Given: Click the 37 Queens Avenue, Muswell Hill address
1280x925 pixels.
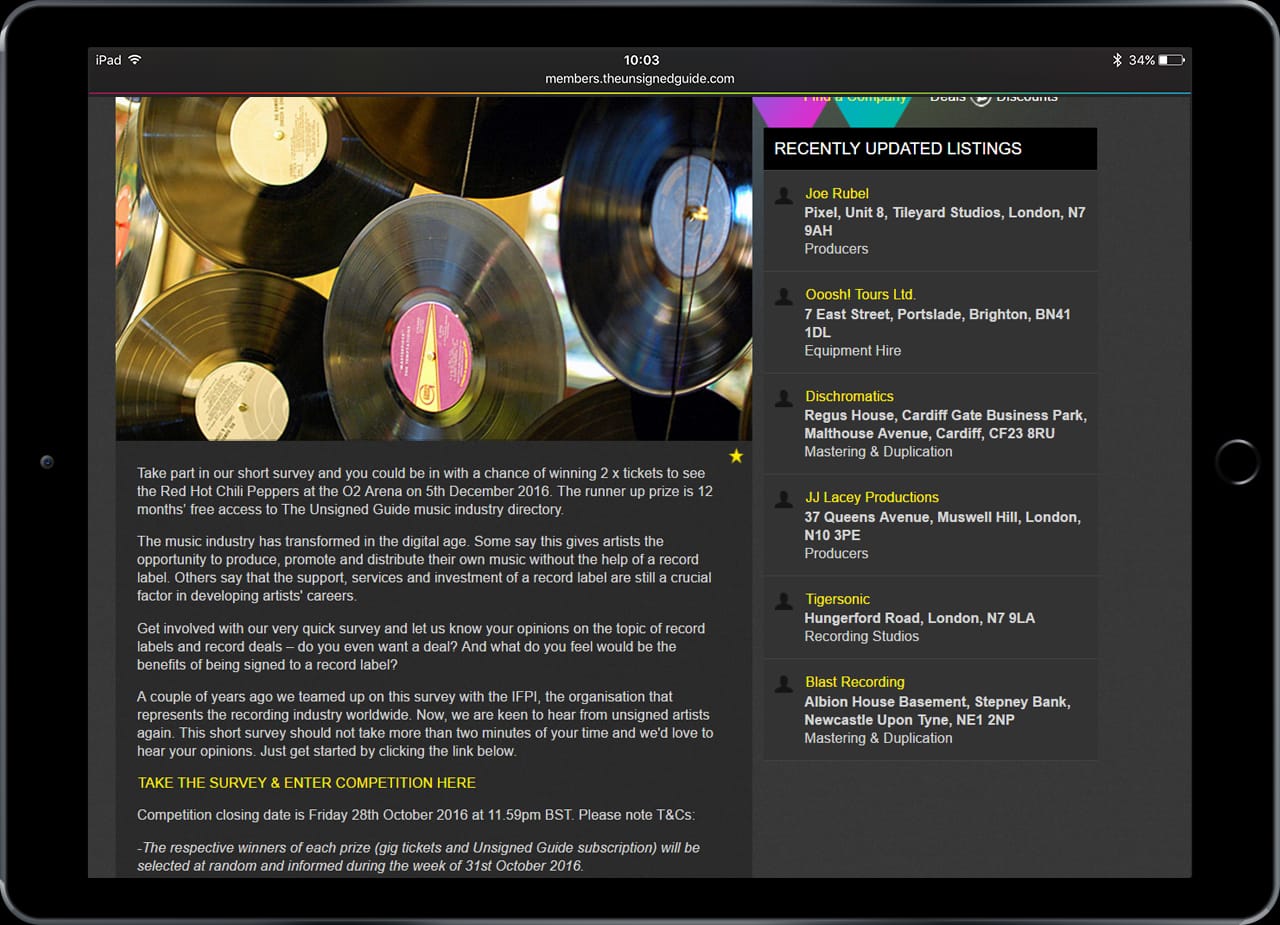Looking at the screenshot, I should pos(942,526).
